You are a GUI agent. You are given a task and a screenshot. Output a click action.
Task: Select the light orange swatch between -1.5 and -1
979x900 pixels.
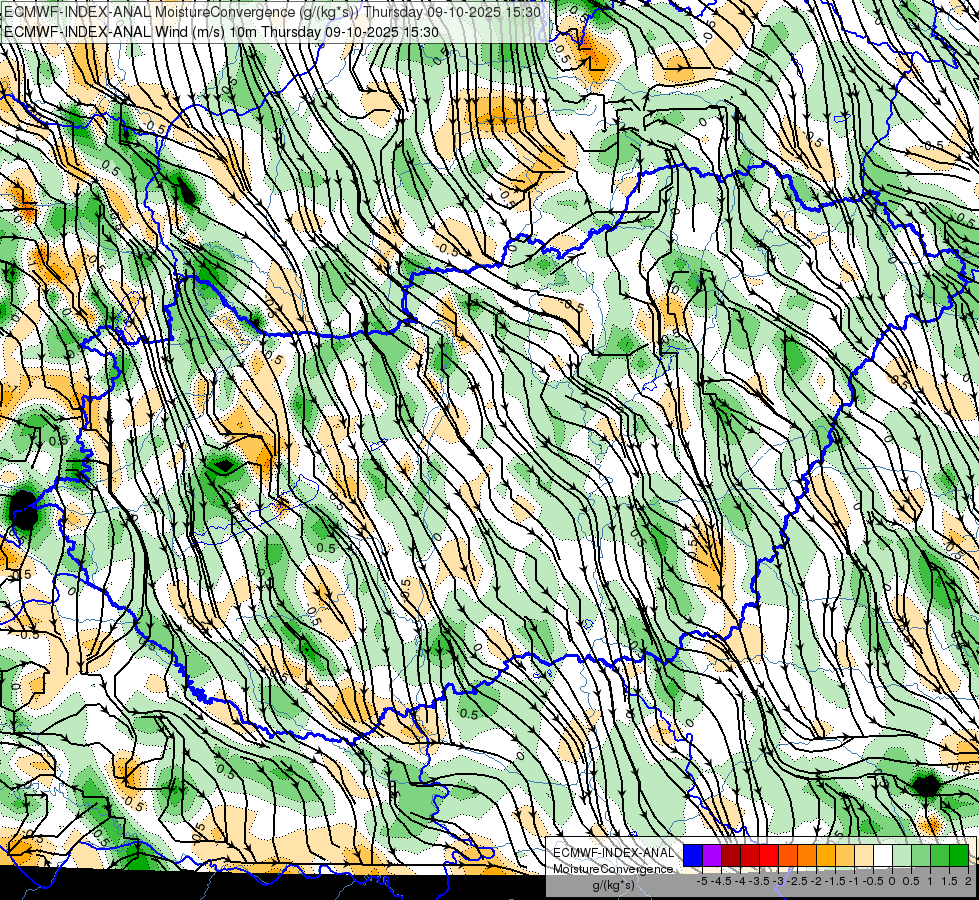(845, 855)
